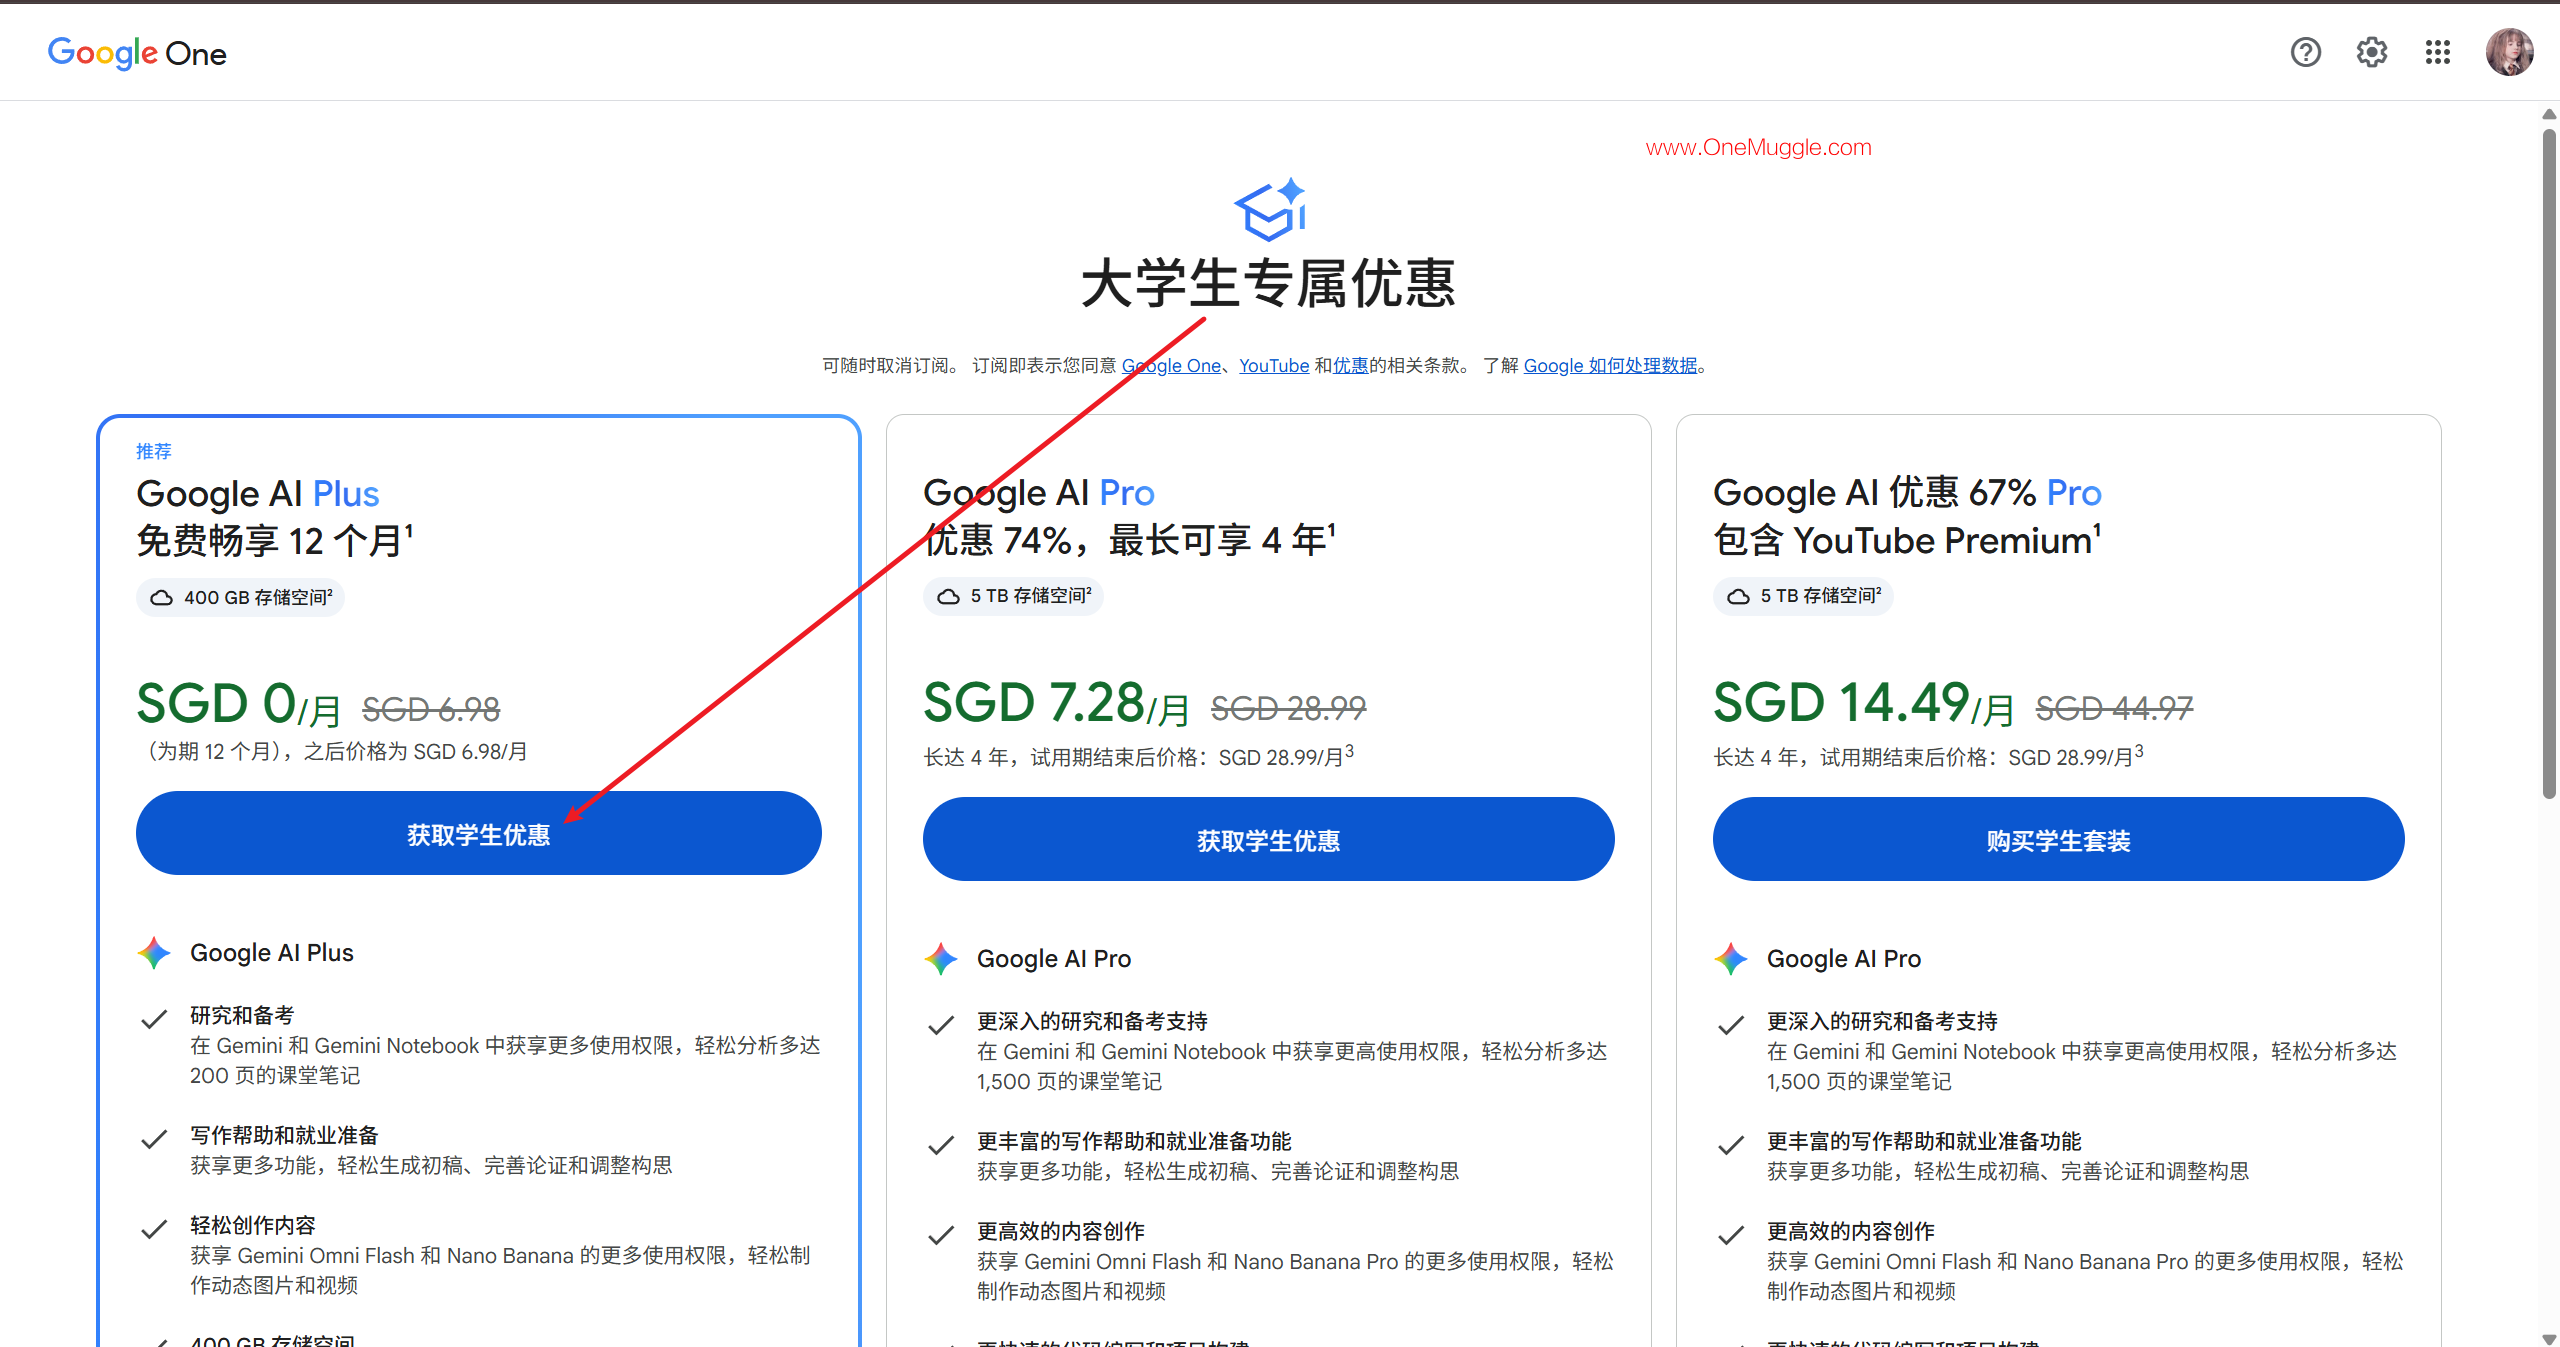This screenshot has width=2560, height=1347.
Task: Click the crossed-out SGD 6.98 price
Action: pos(431,710)
